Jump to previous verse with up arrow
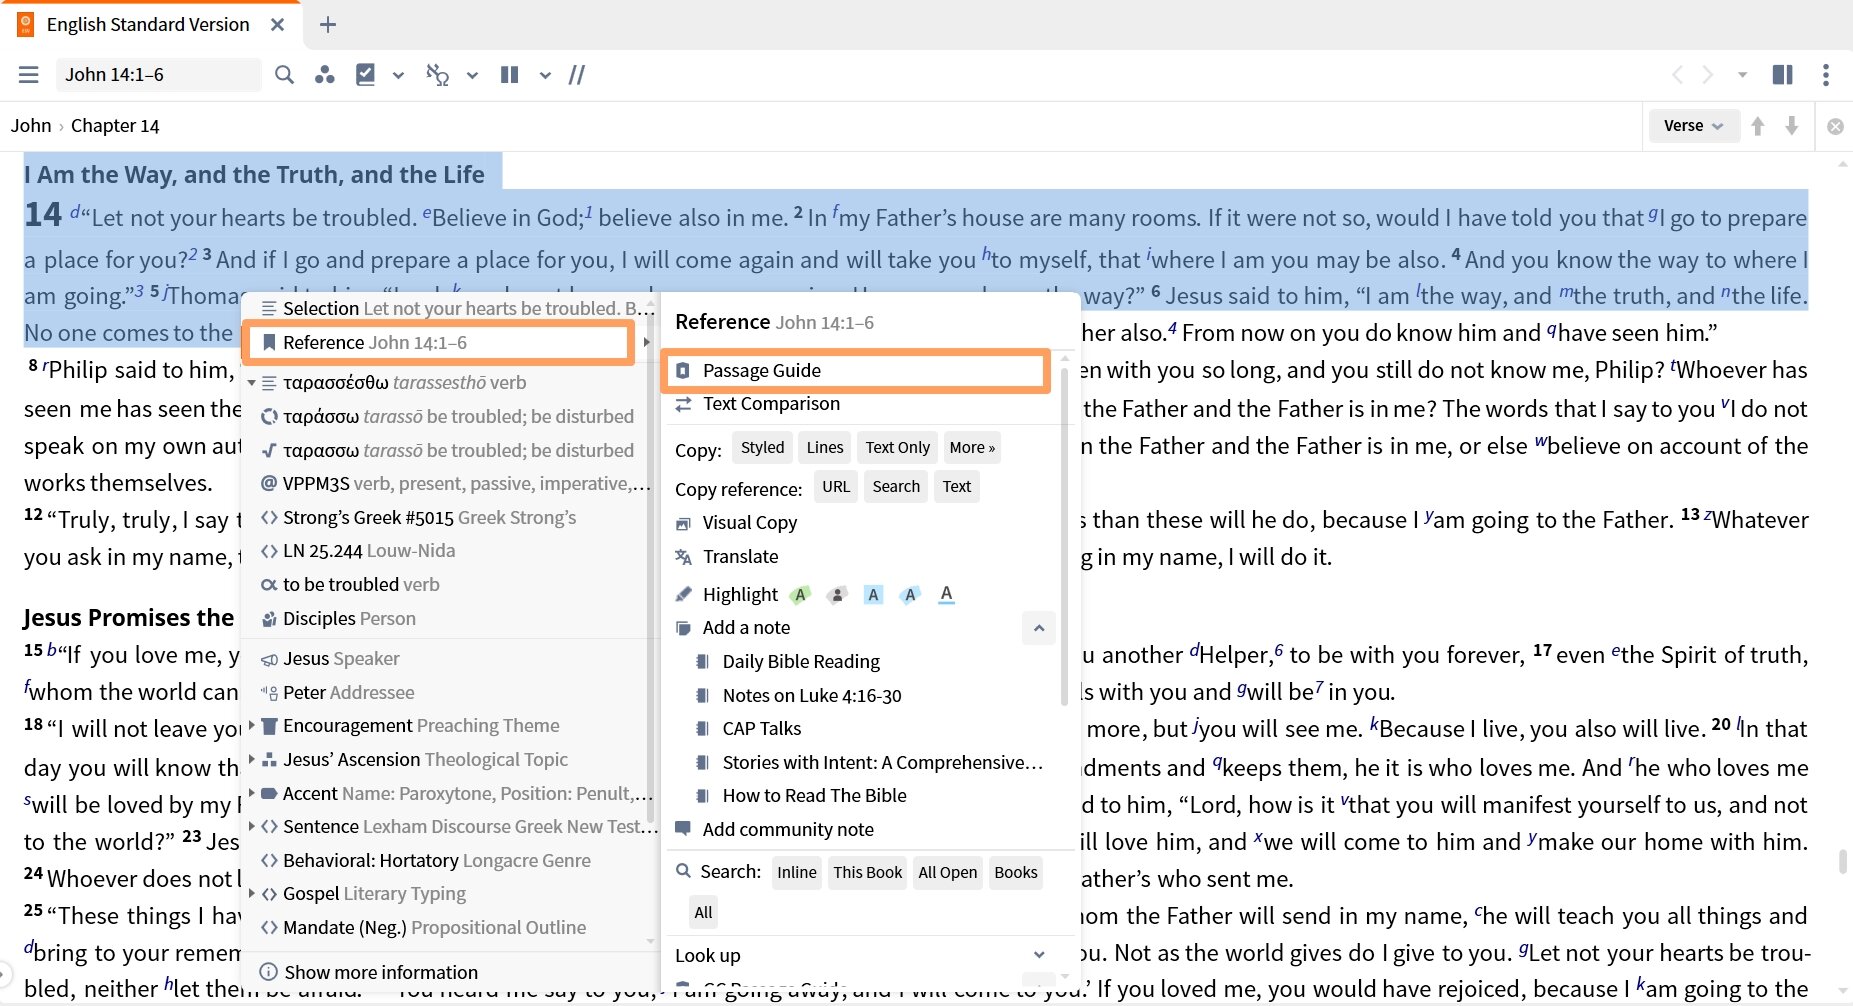Screen dimensions: 1853x1006 pyautogui.click(x=1758, y=126)
